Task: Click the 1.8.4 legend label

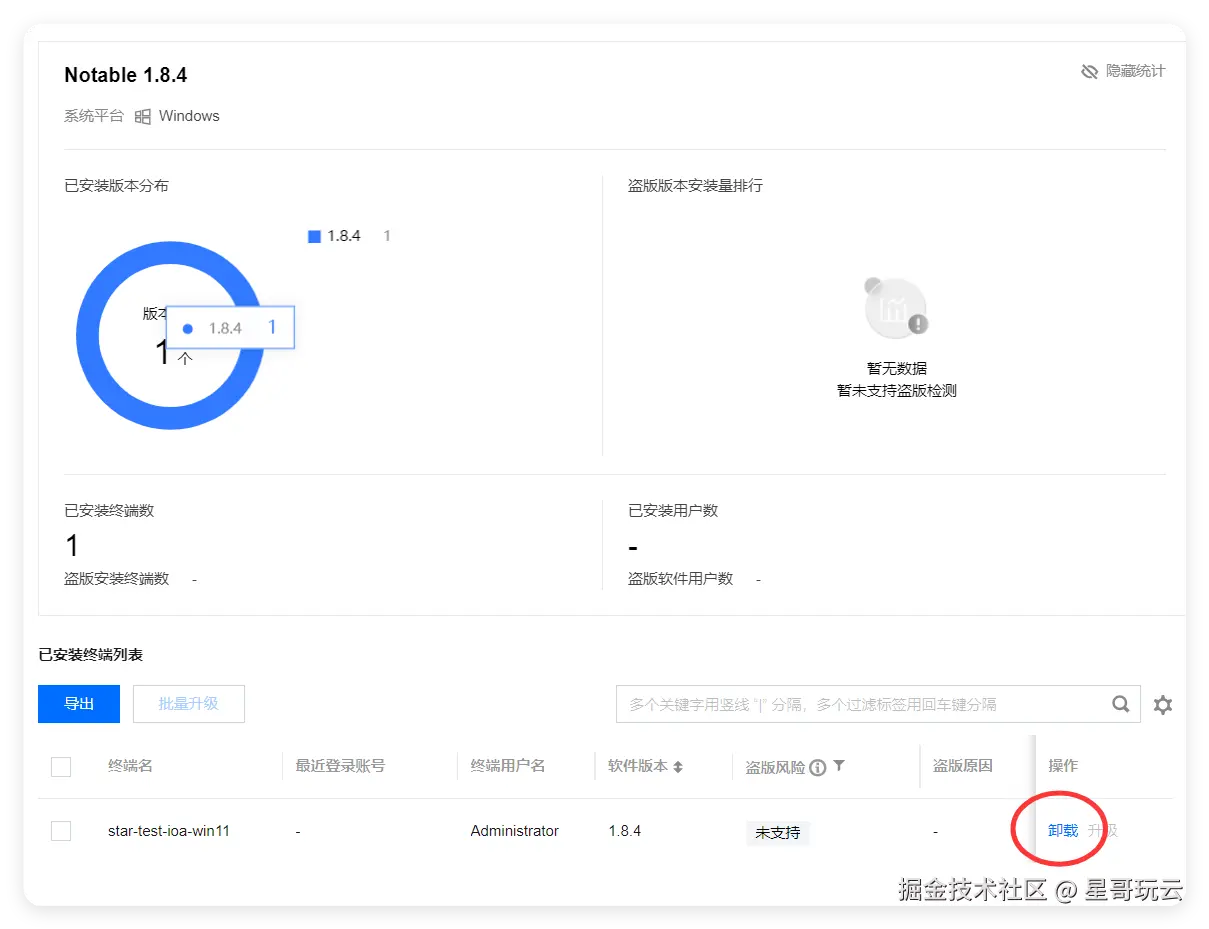Action: (x=344, y=236)
